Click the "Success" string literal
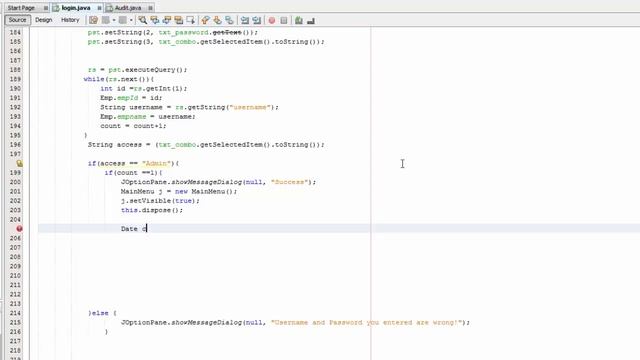The image size is (640, 360). pos(289,182)
